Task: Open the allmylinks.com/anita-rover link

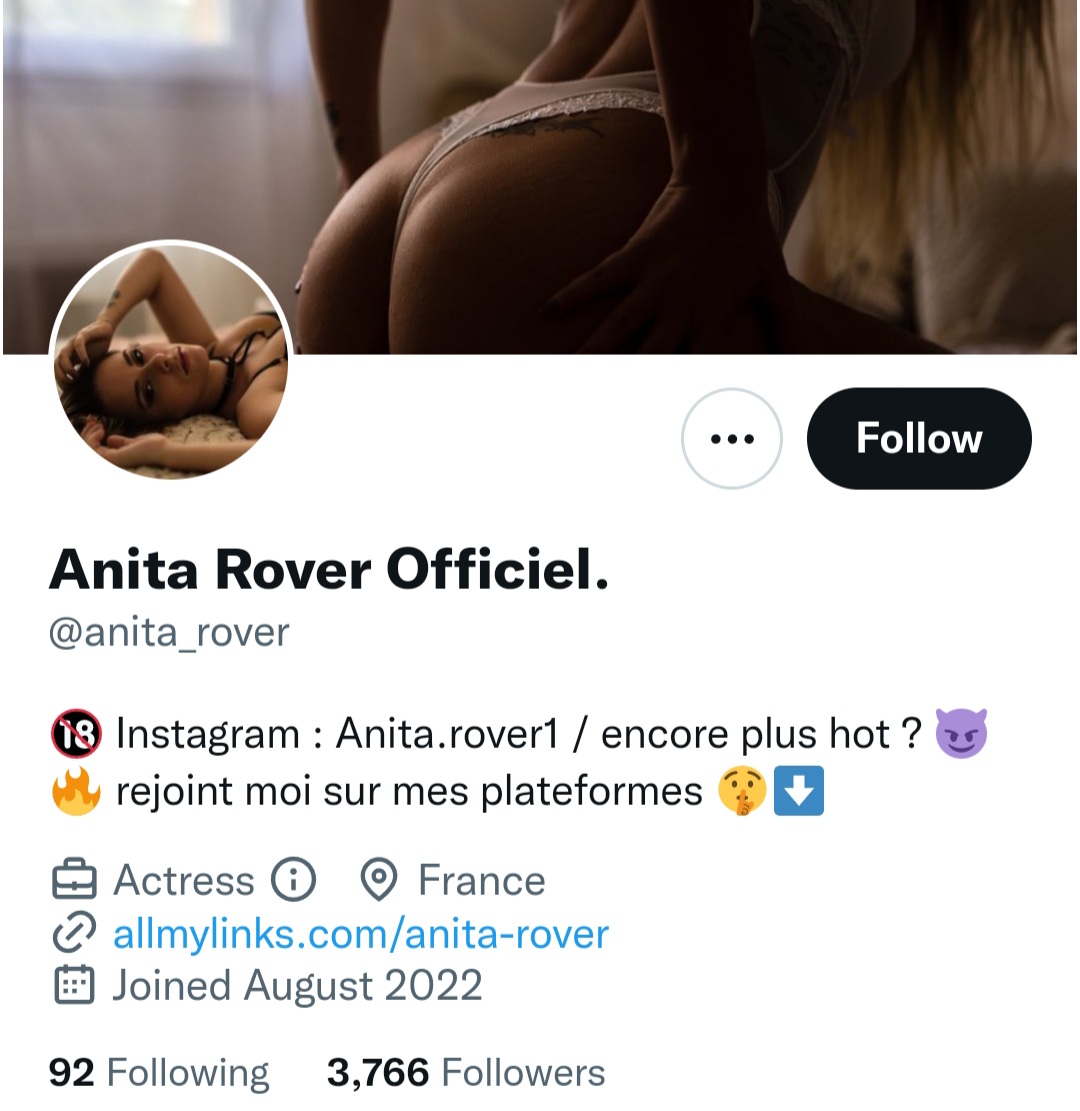Action: click(360, 934)
